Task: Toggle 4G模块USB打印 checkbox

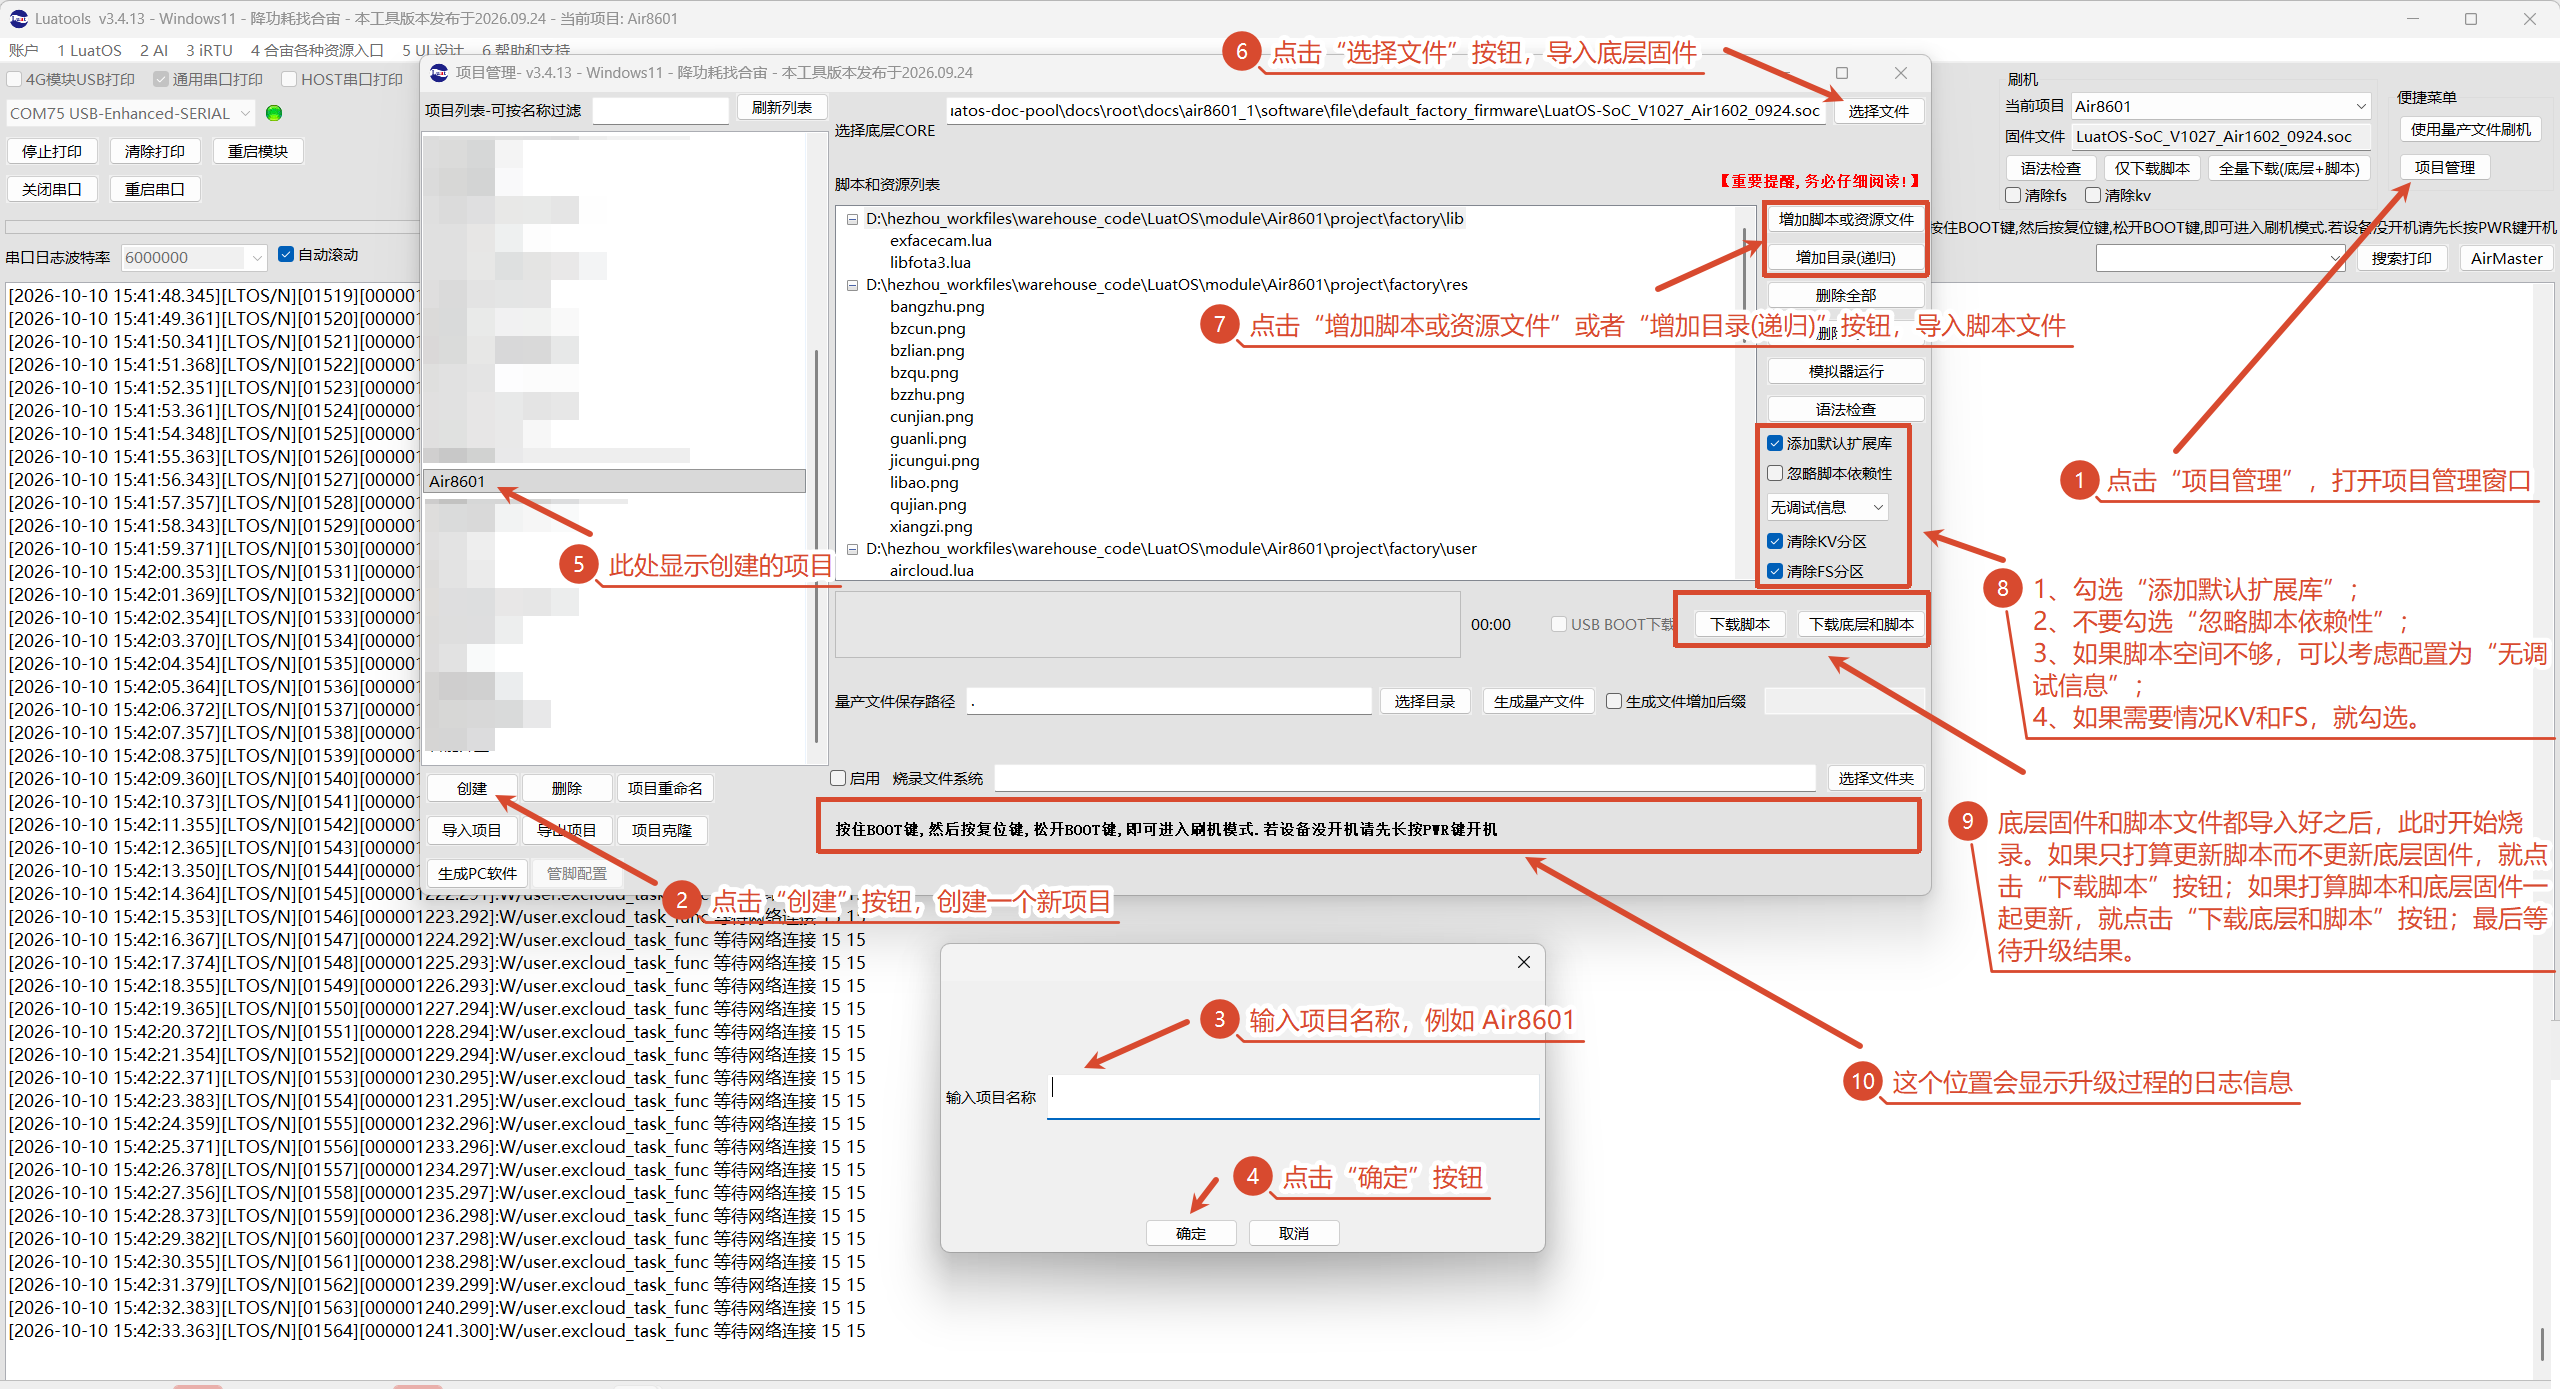Action: tap(14, 79)
